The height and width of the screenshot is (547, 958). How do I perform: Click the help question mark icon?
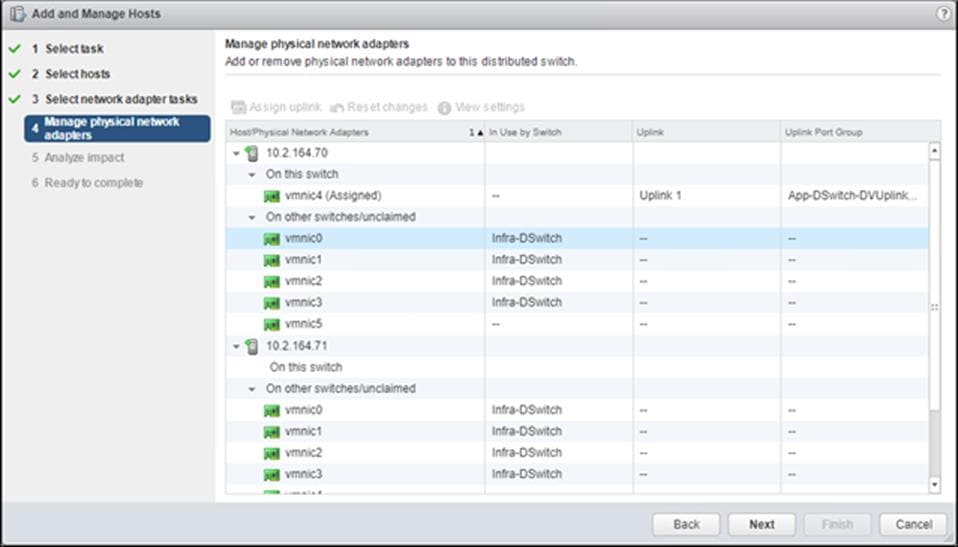[x=943, y=14]
